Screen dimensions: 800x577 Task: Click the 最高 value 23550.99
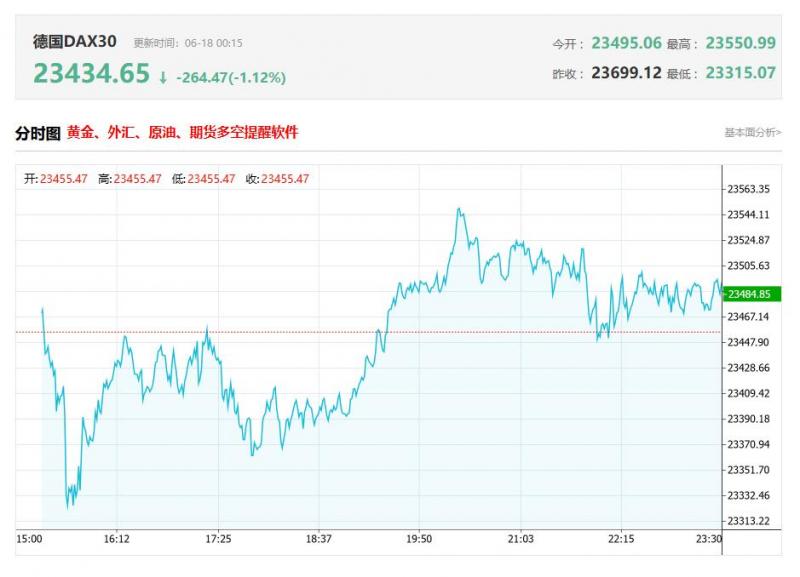[741, 43]
